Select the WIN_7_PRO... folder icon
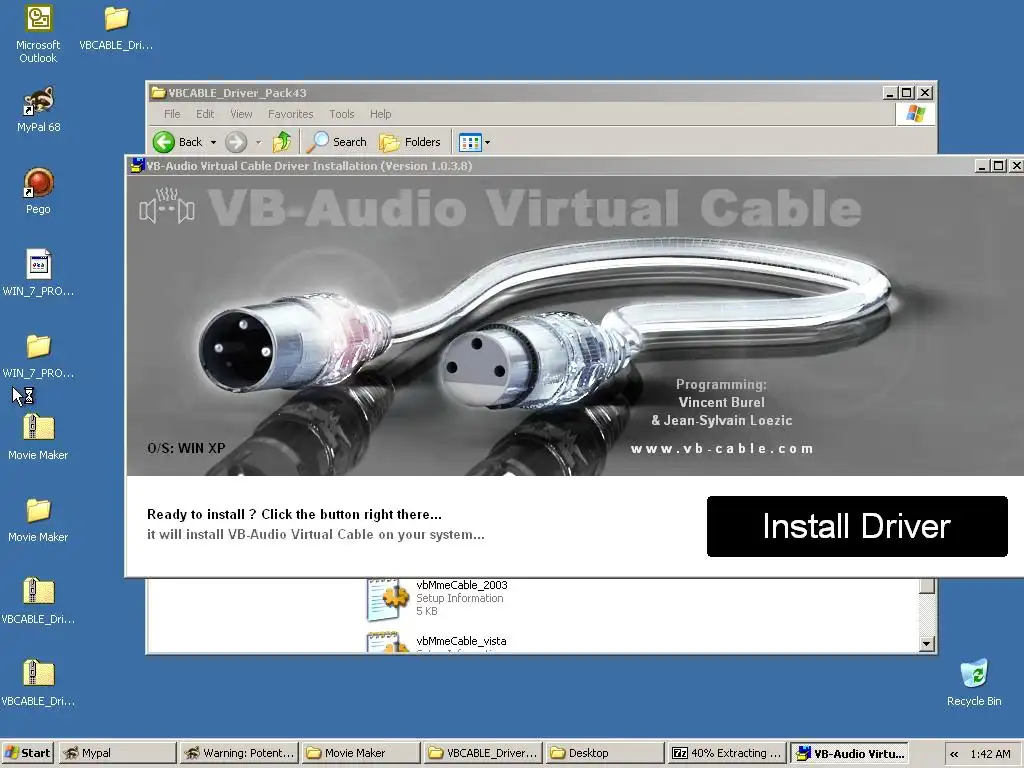Viewport: 1024px width, 768px height. tap(39, 356)
